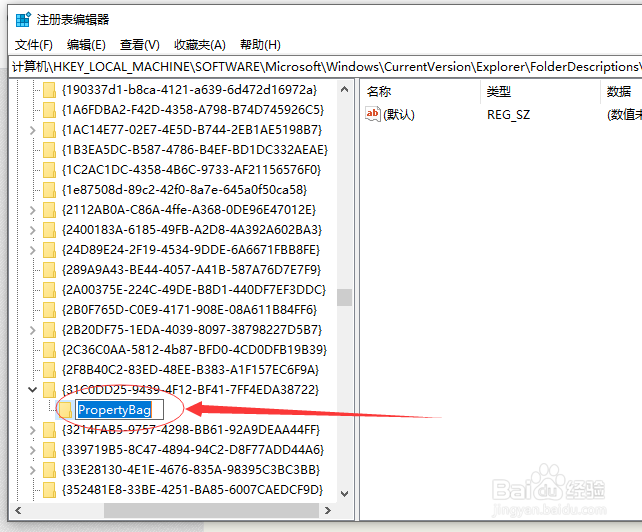Screen dimensions: 642x532
Task: Select key name {1C2AC1DC-4358-4B6C-9733-AF21156576F0}
Action: pyautogui.click(x=191, y=170)
